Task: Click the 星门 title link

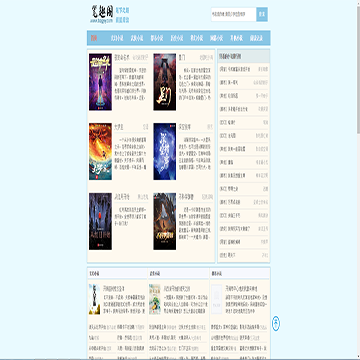Action: pos(182,57)
